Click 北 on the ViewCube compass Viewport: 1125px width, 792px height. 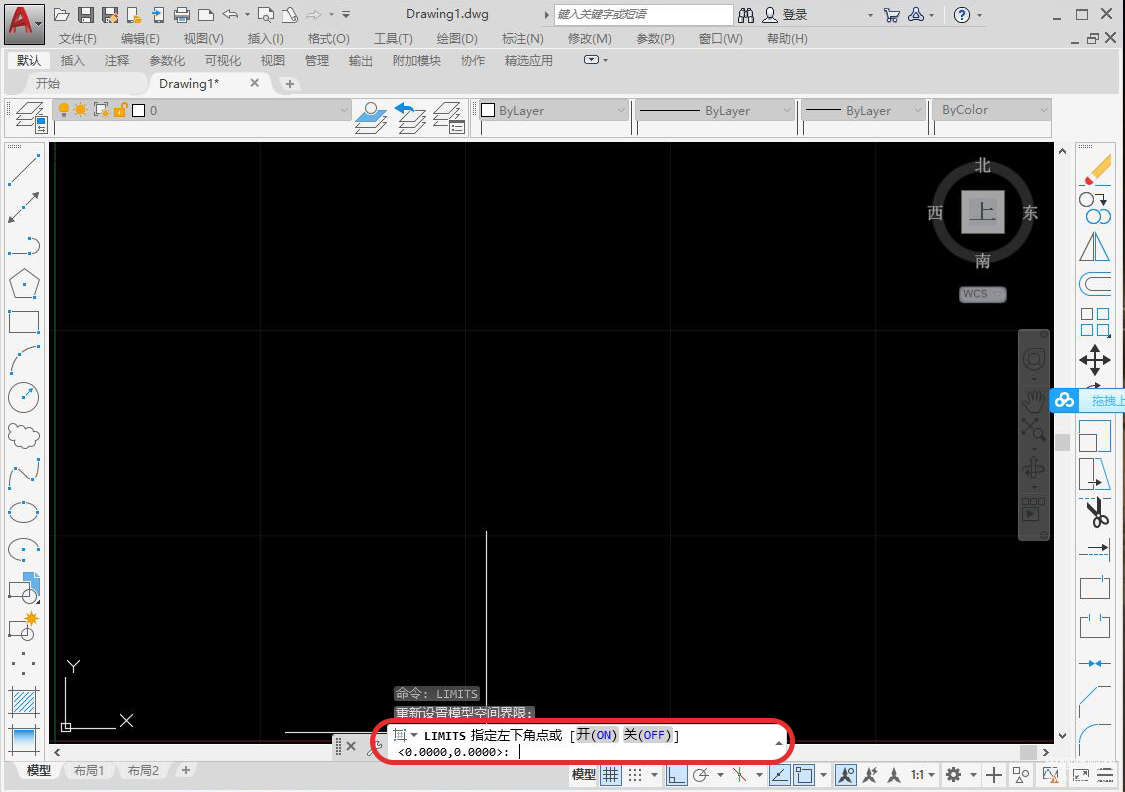click(983, 166)
